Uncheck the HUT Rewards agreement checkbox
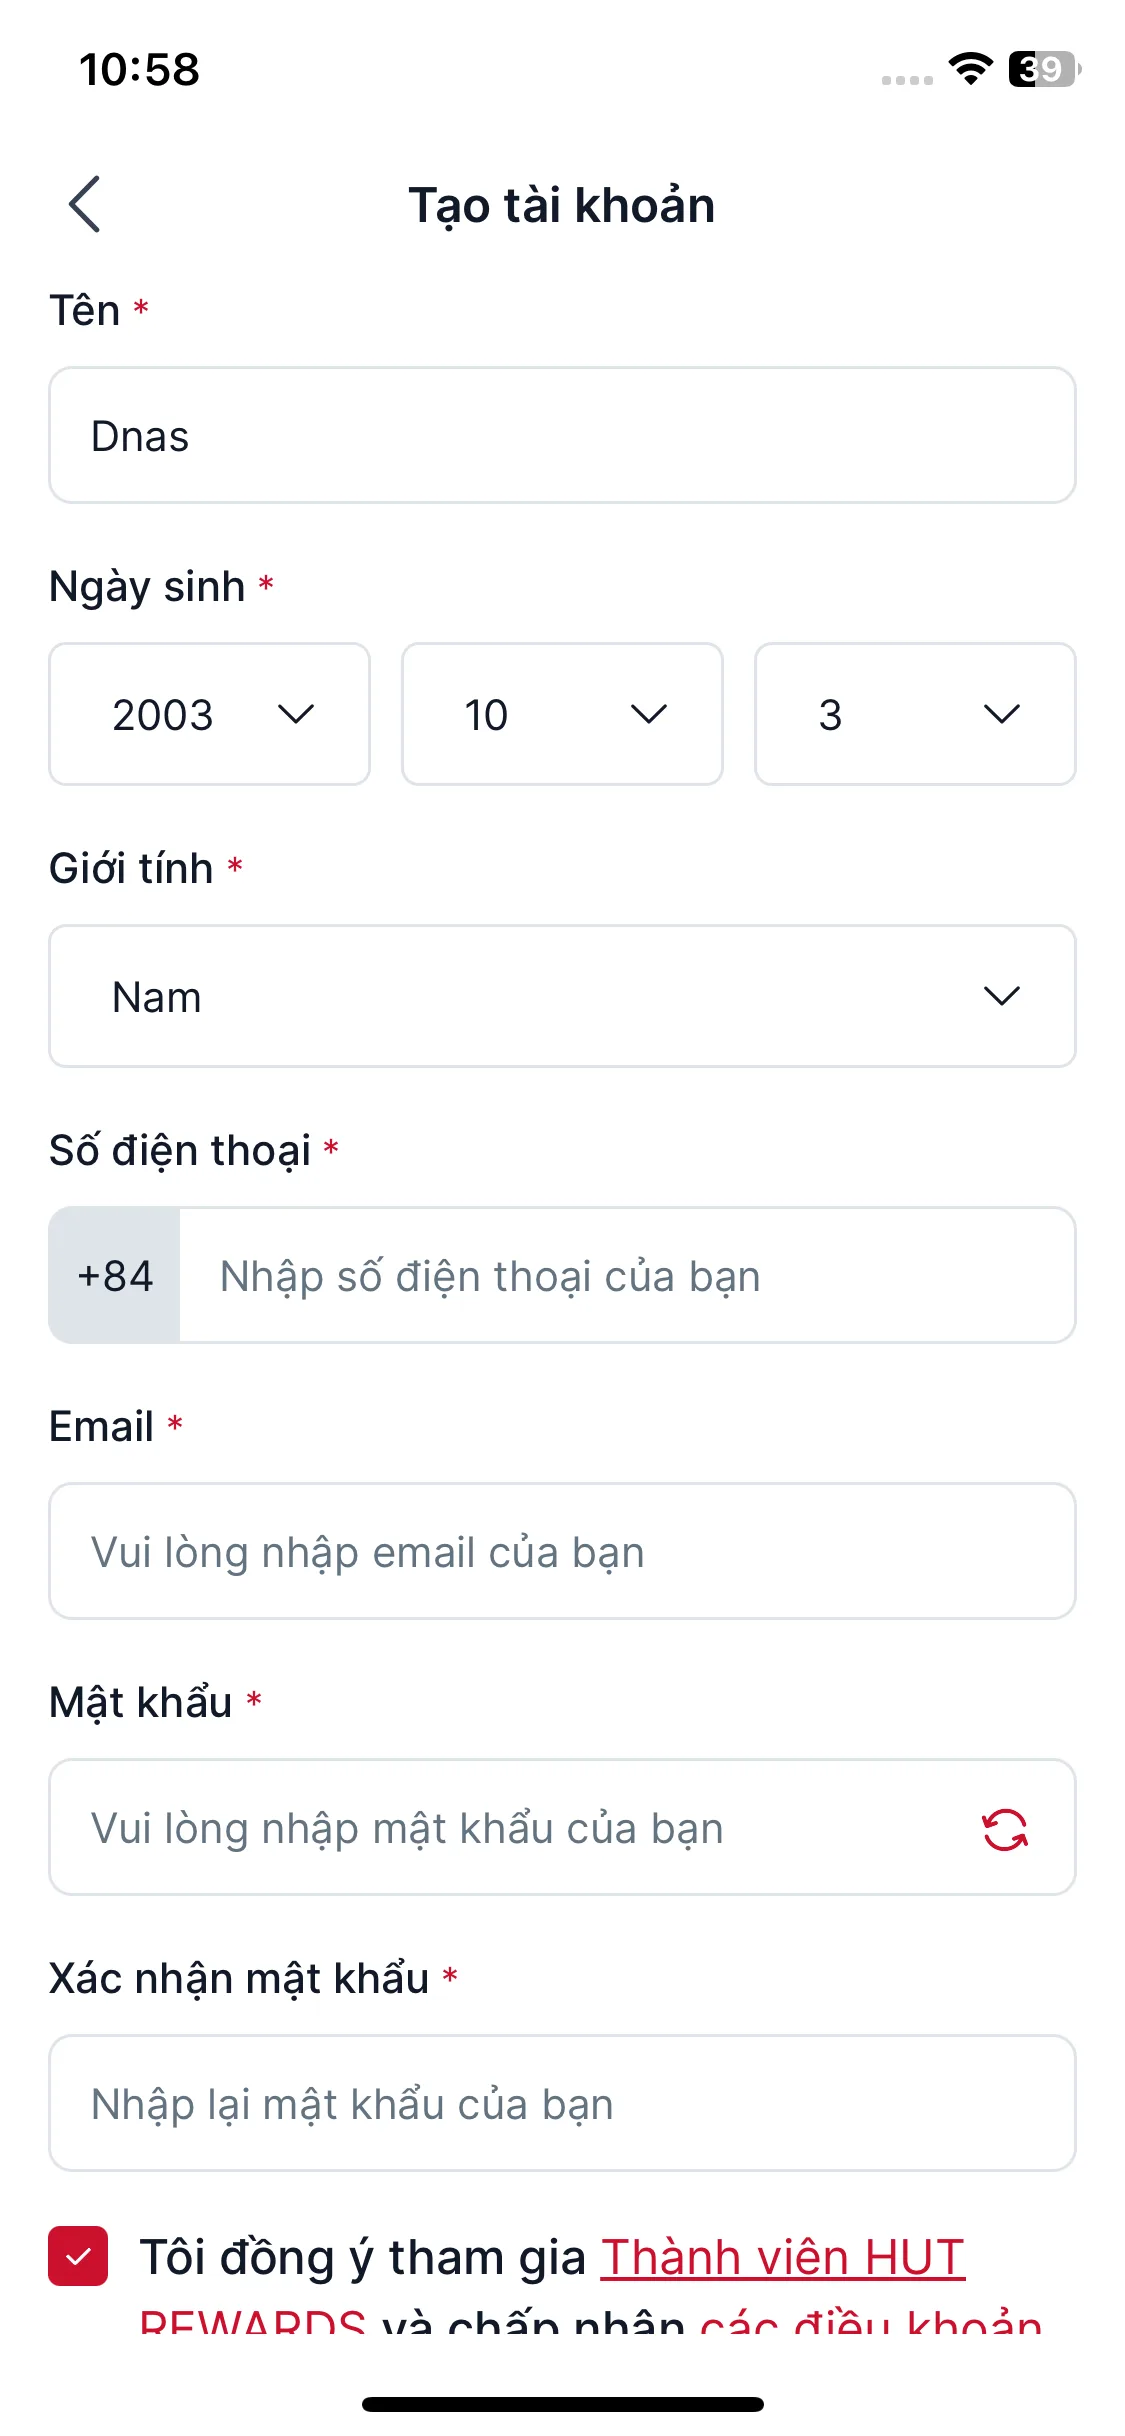The height and width of the screenshot is (2436, 1125). coord(78,2256)
